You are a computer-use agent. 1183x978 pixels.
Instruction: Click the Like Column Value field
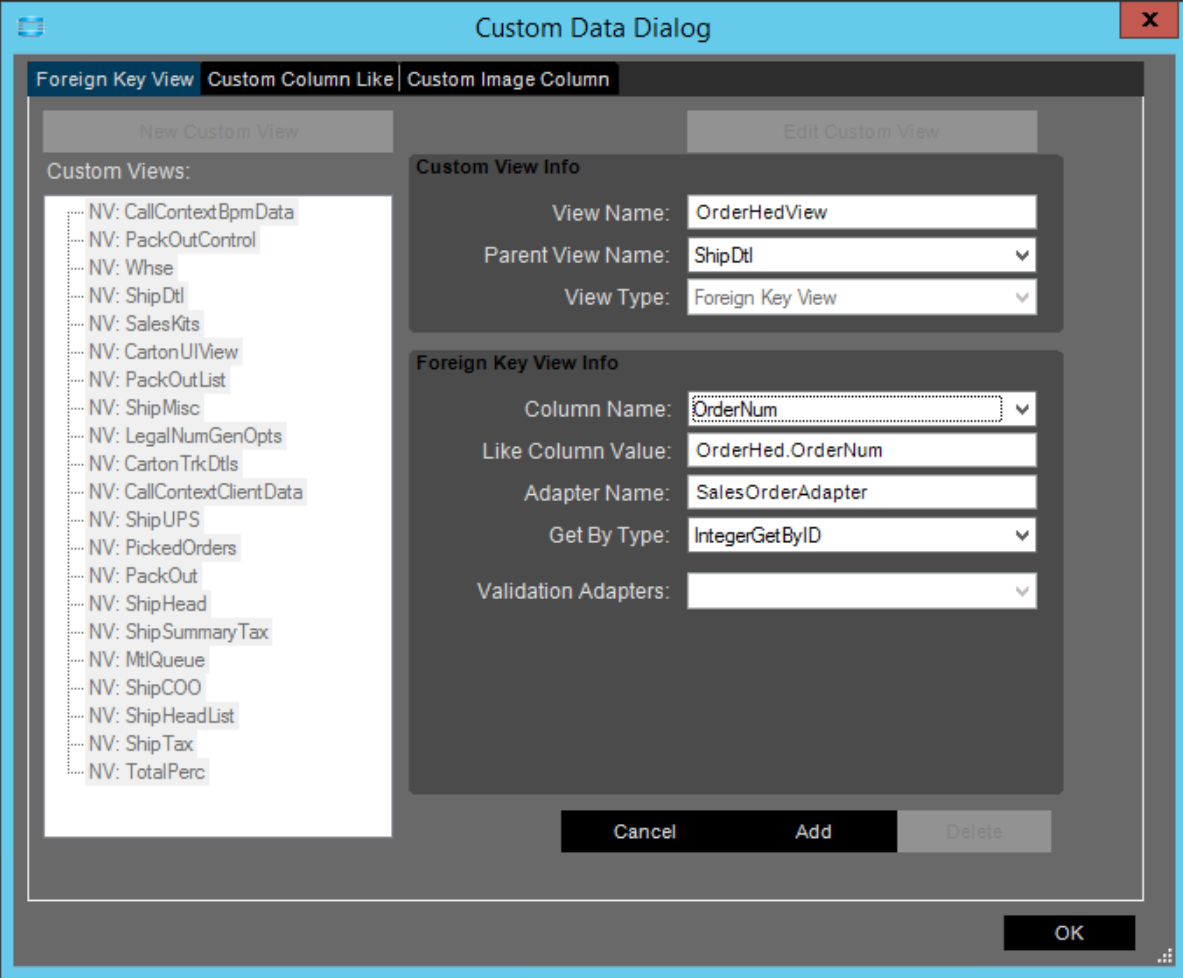tap(861, 451)
